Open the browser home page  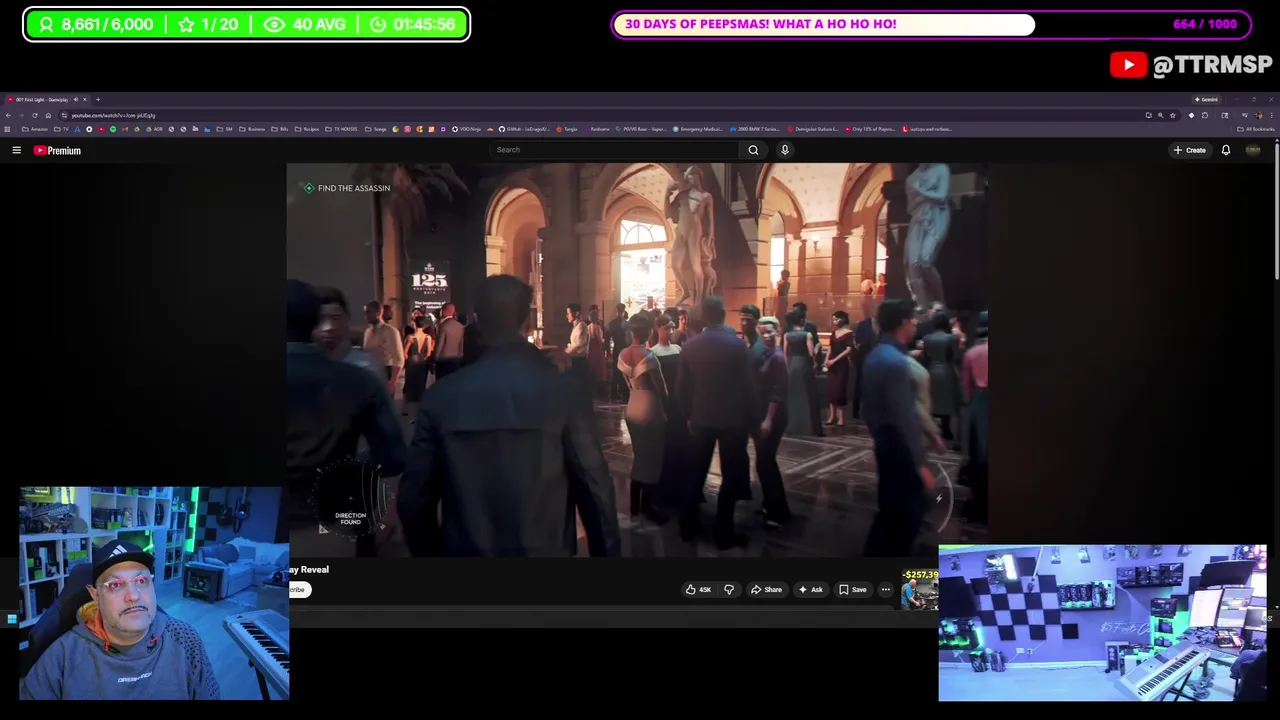point(48,115)
